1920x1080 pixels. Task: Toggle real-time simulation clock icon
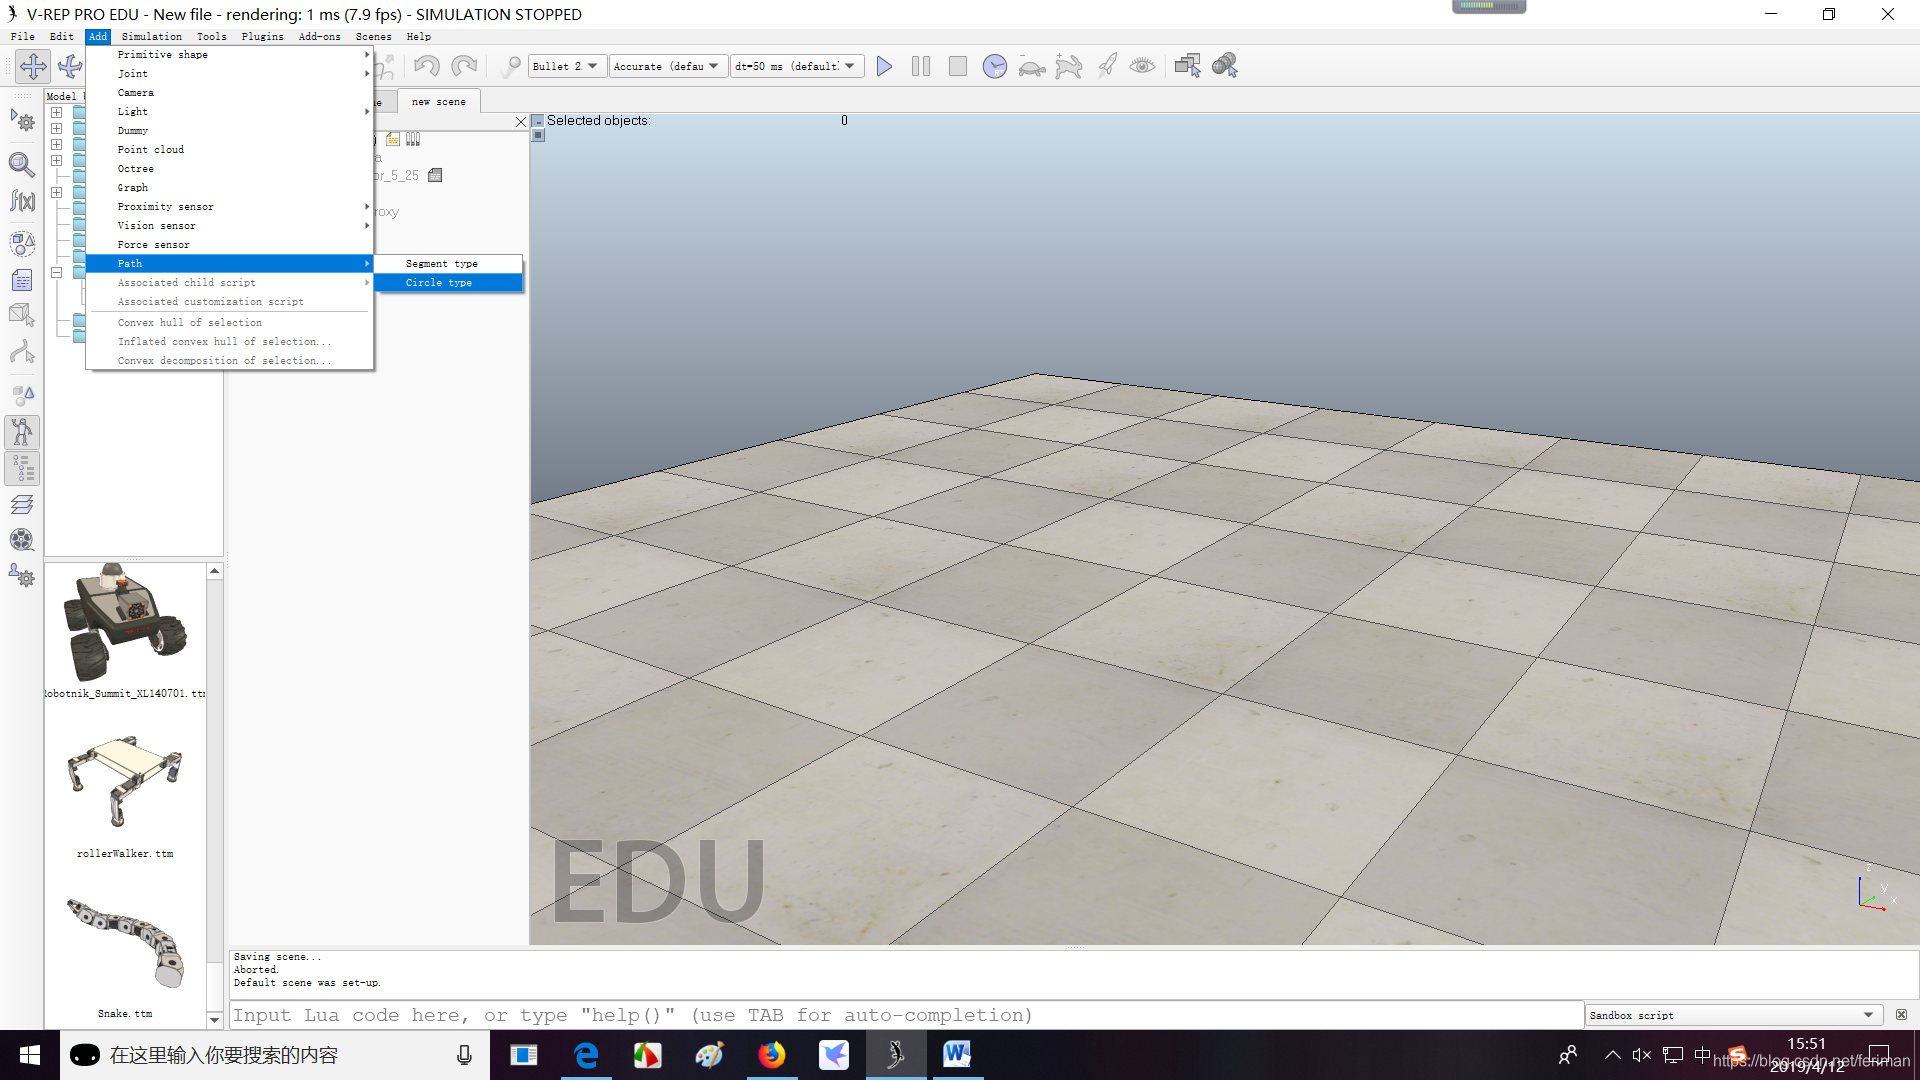pyautogui.click(x=994, y=66)
